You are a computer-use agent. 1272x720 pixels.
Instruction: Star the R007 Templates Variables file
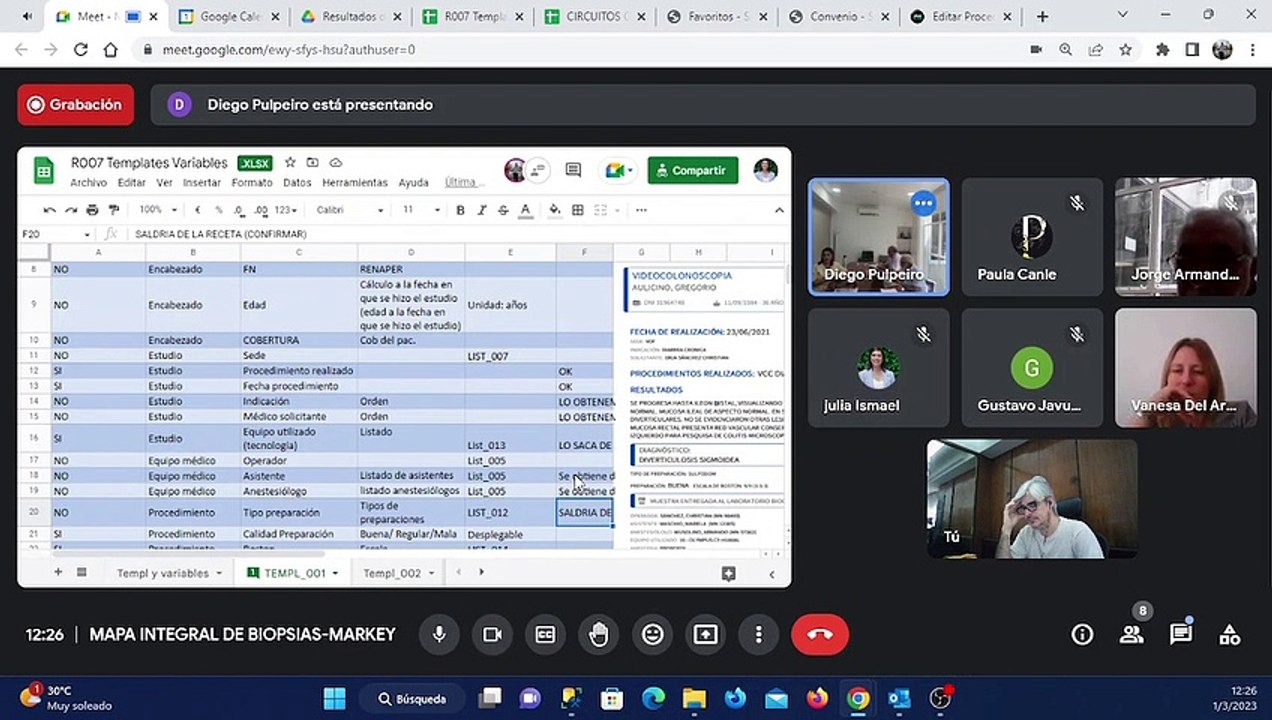(x=290, y=163)
